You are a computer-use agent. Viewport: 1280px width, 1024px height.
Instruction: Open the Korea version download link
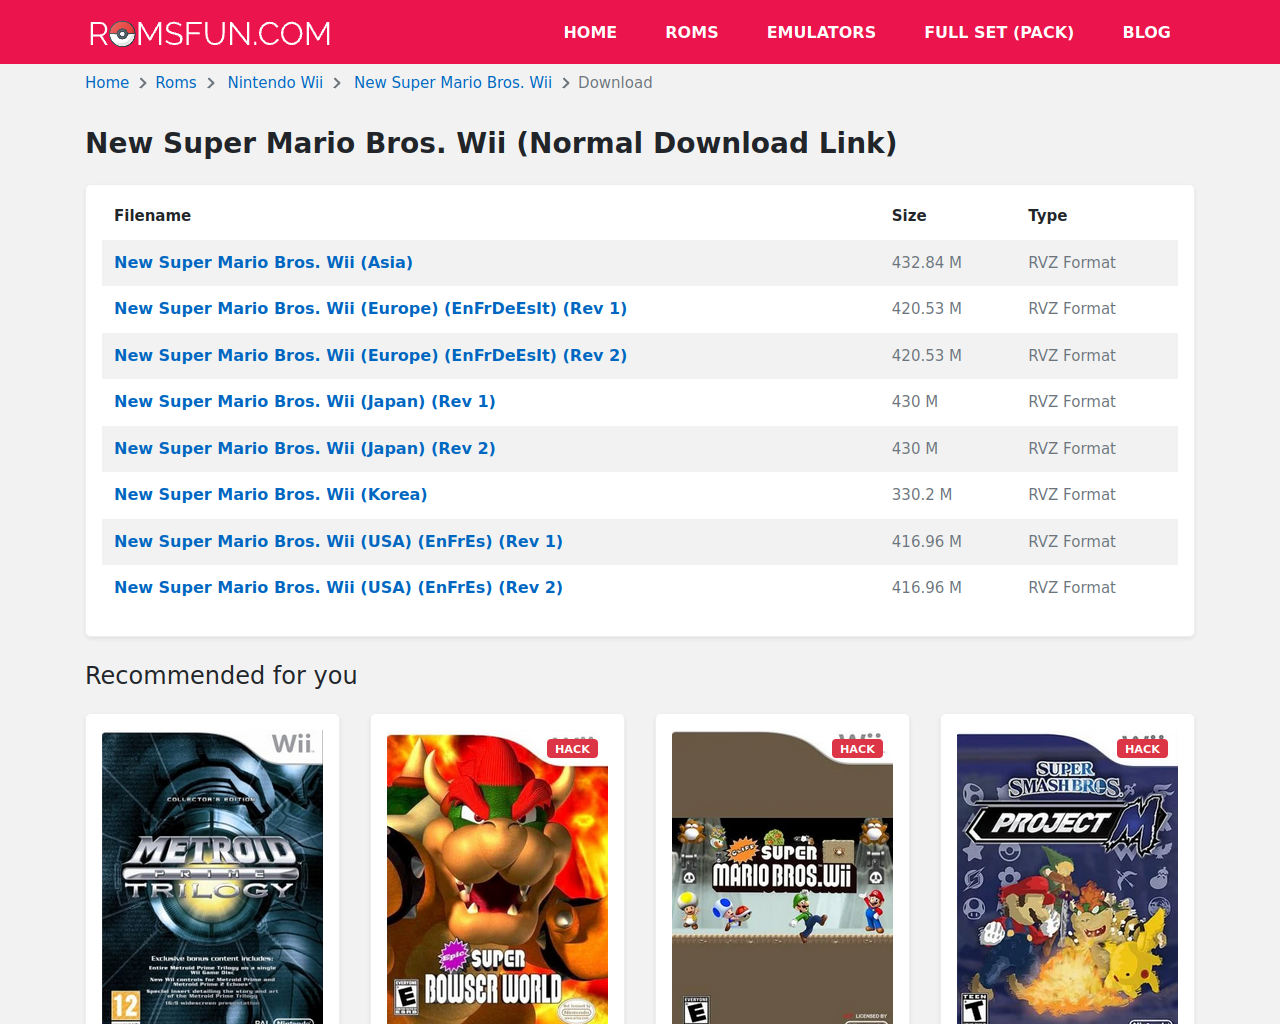(x=270, y=494)
